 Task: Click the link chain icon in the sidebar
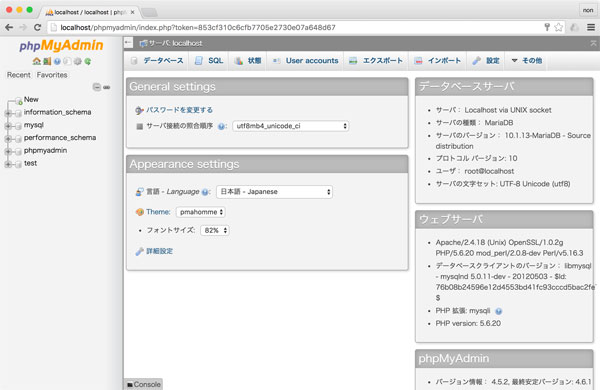coord(107,87)
